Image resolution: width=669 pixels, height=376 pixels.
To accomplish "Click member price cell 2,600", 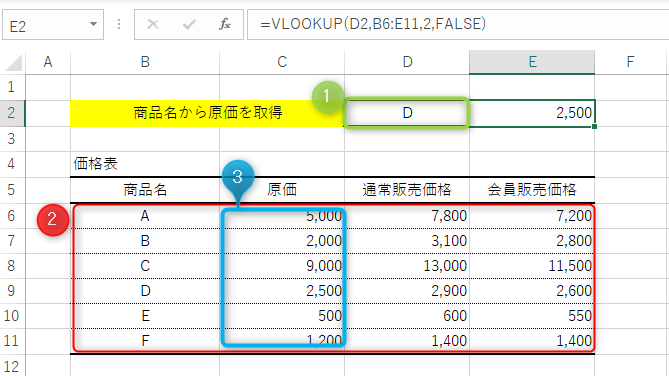I will click(532, 291).
